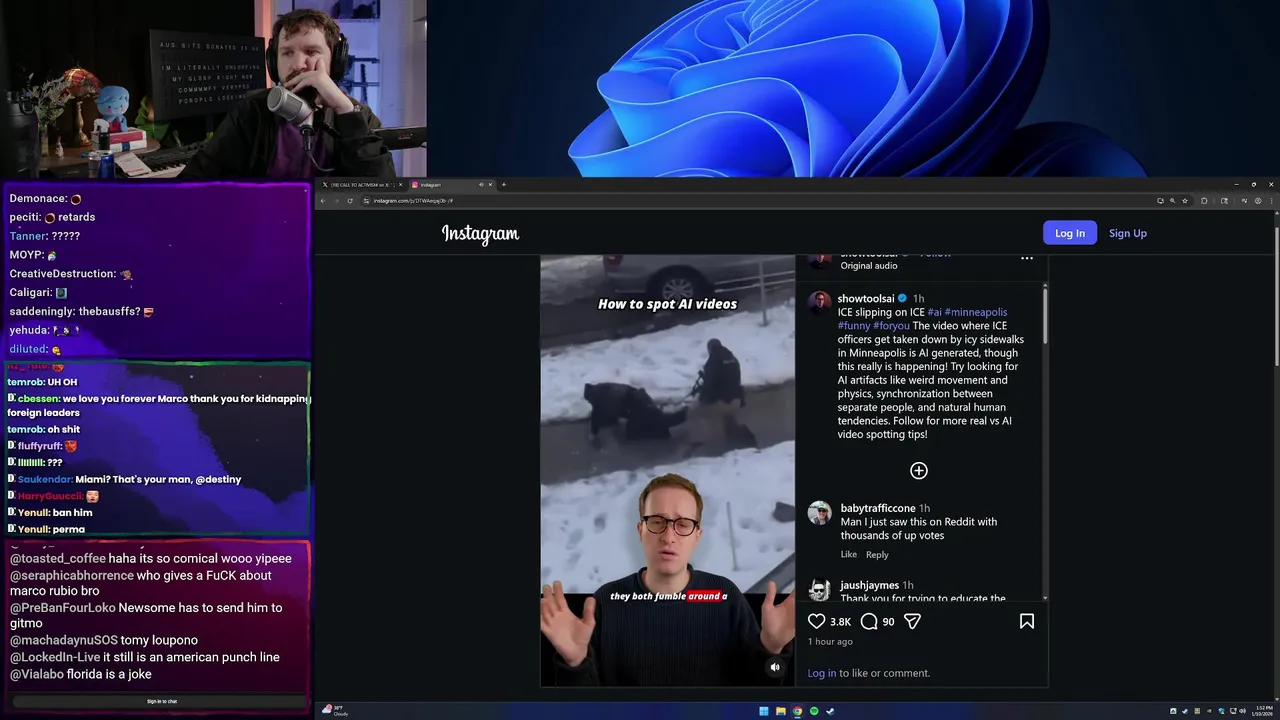Open babytrafficcone's avatar

coord(819,513)
